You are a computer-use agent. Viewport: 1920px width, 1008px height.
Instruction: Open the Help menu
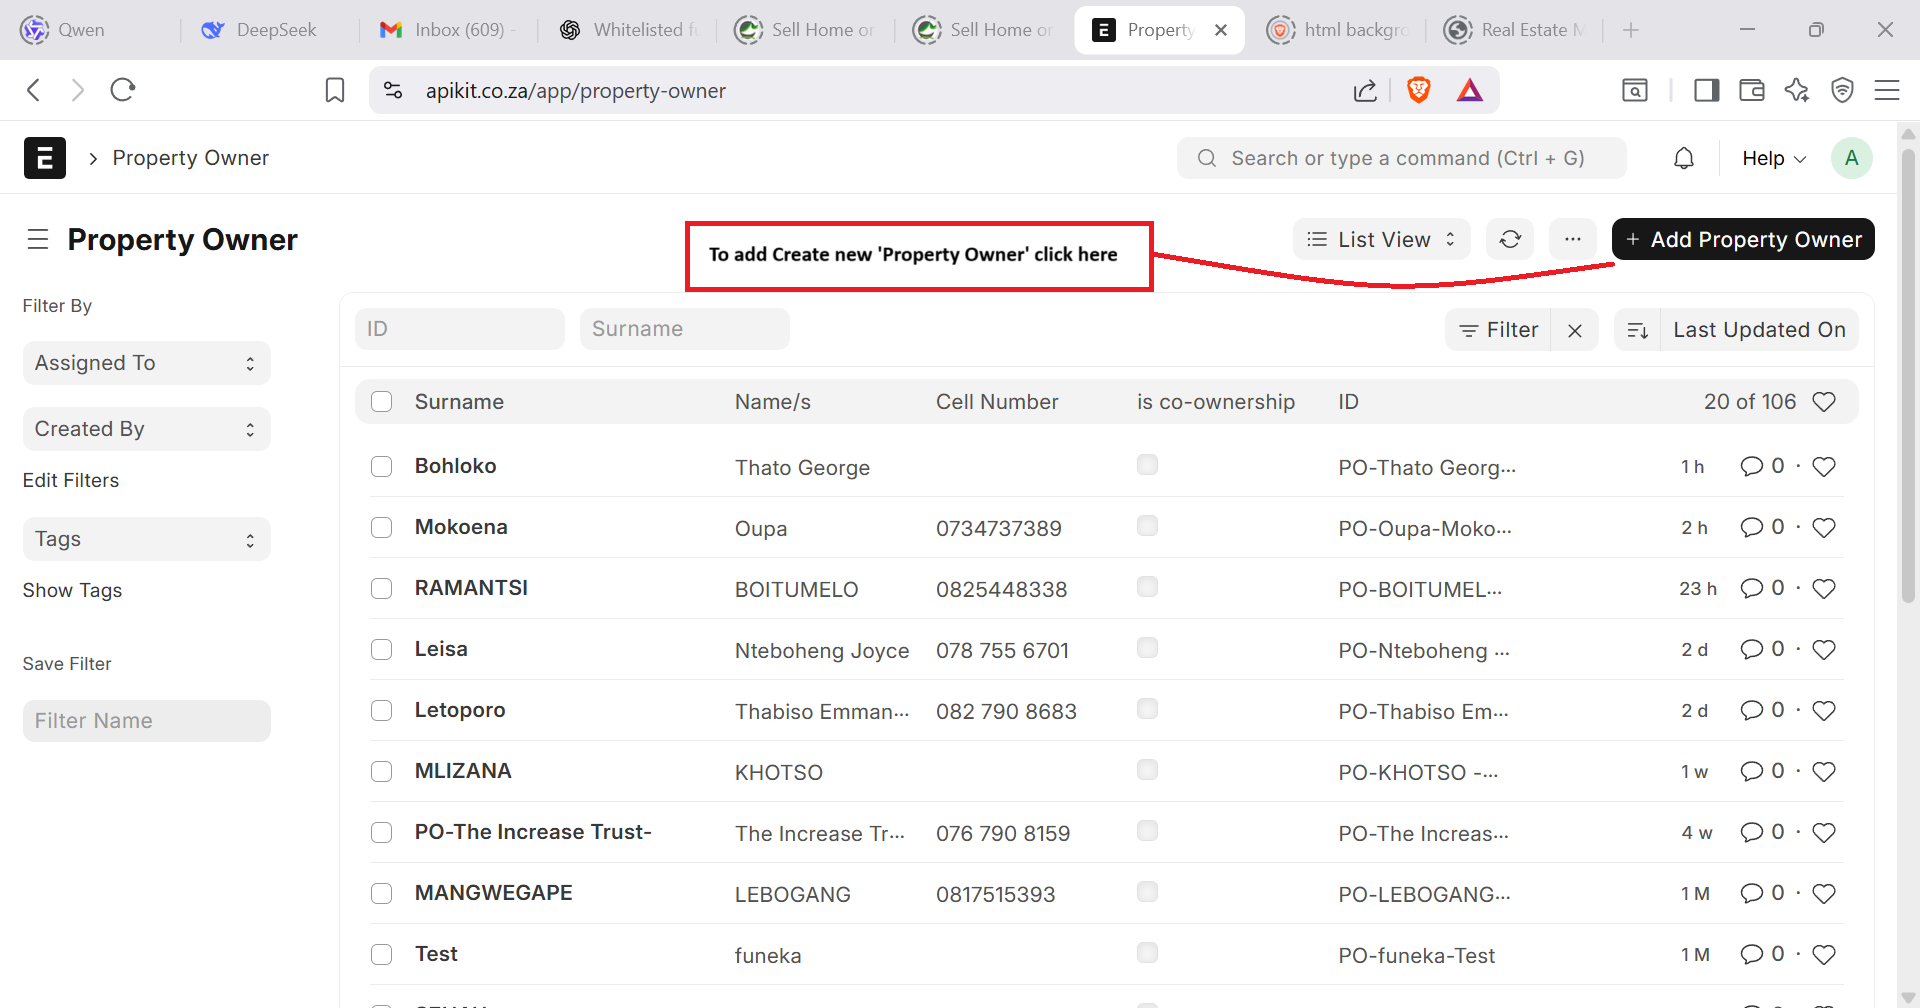[1773, 158]
